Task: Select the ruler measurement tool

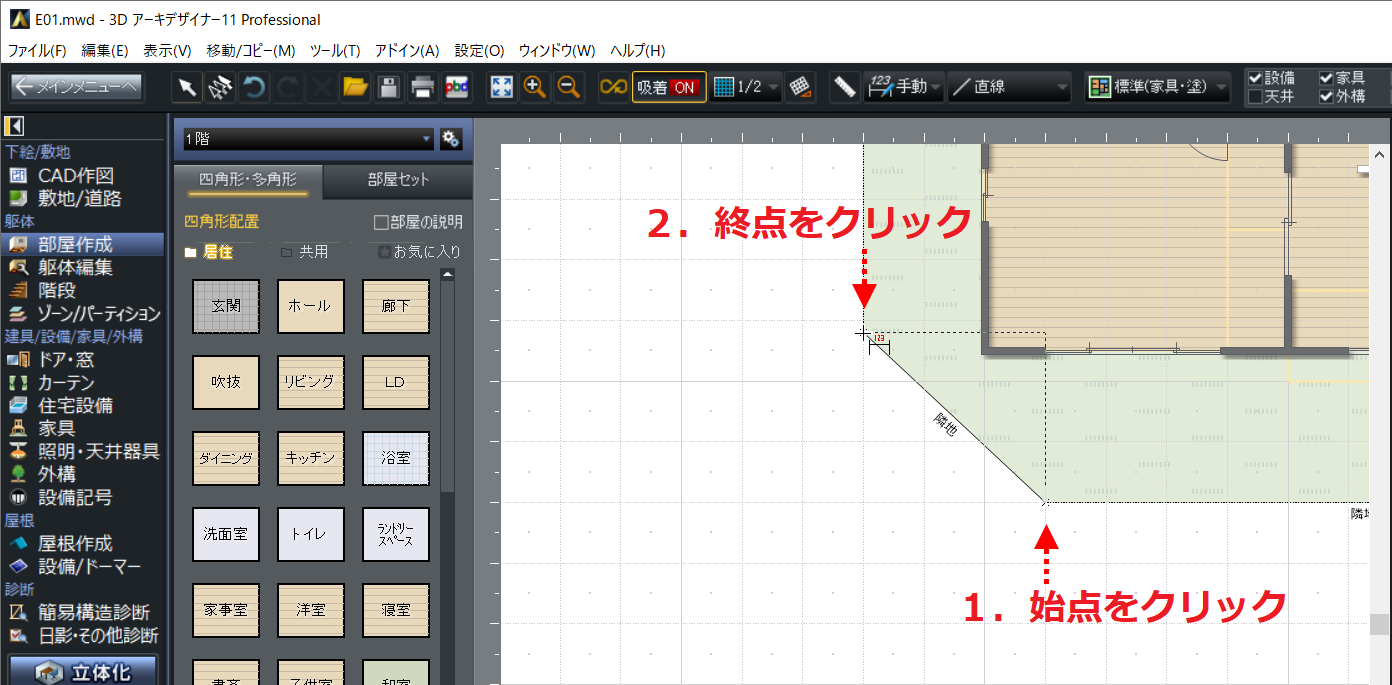Action: click(x=845, y=88)
